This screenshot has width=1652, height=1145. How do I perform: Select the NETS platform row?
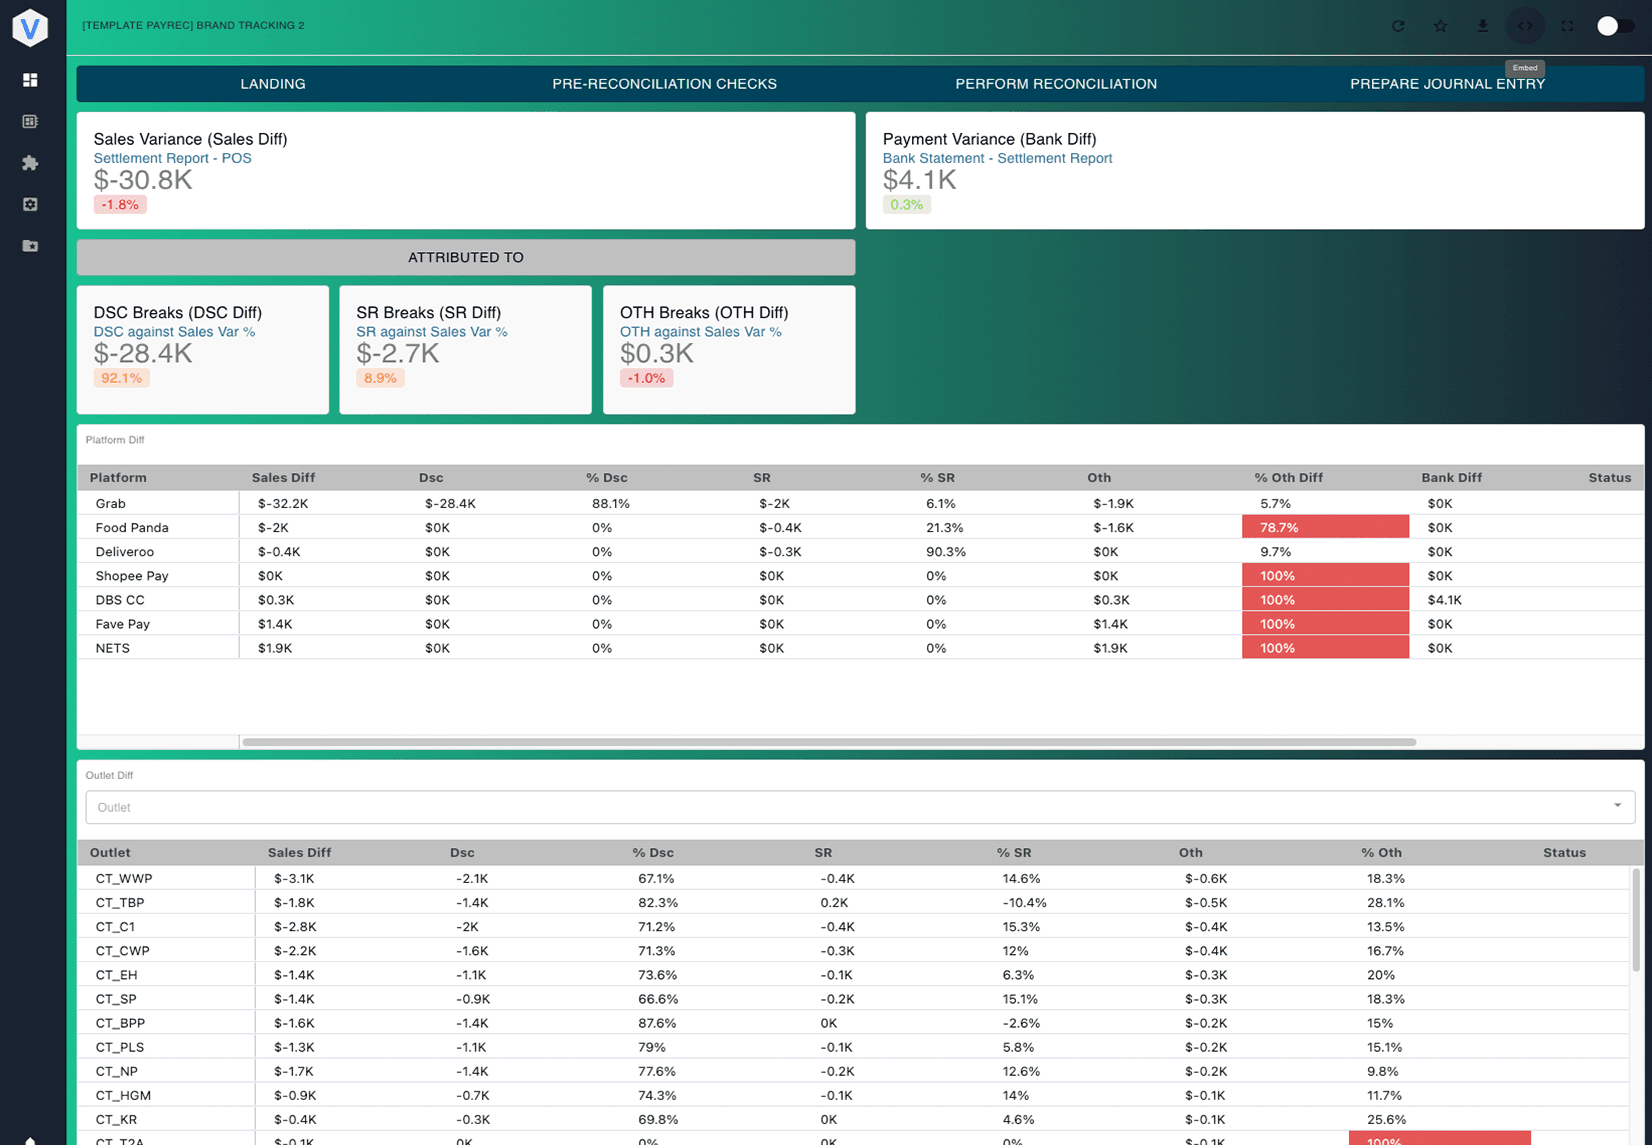(860, 648)
